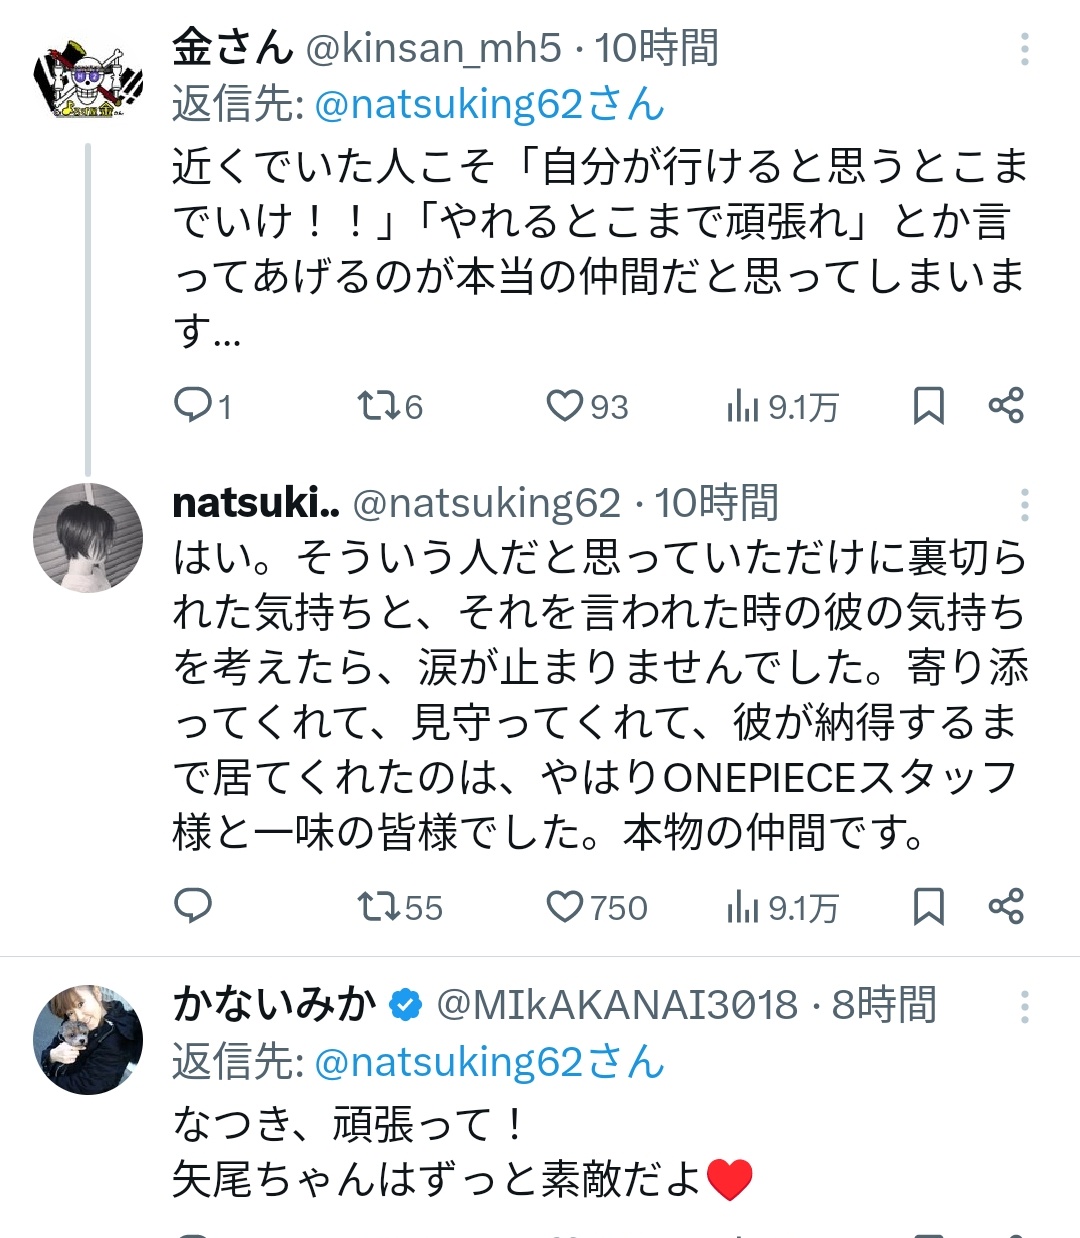Open @natsuking62 mention link in 金さん's reply
Viewport: 1080px width, 1238px height.
coord(489,104)
